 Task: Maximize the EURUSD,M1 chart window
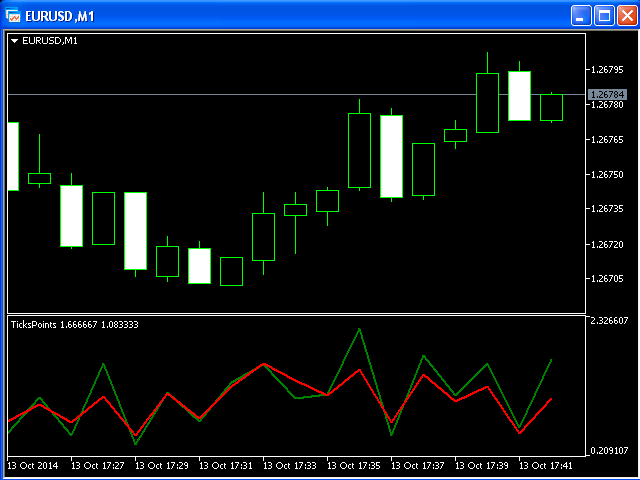click(x=604, y=15)
